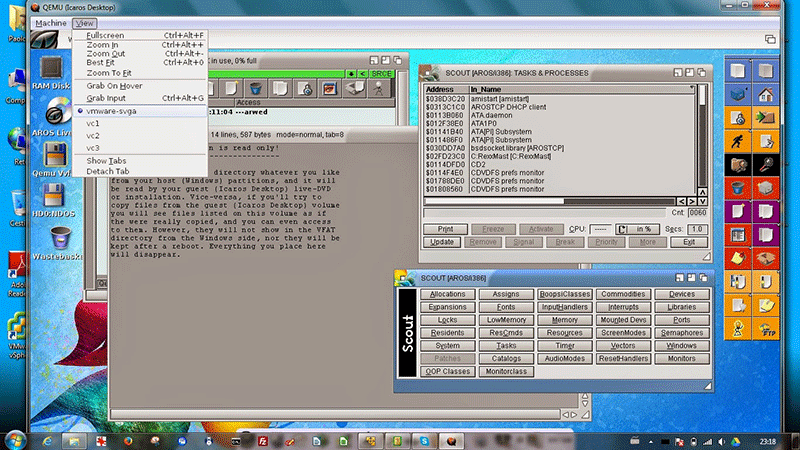Open ScreenModes in Scout window

click(623, 333)
